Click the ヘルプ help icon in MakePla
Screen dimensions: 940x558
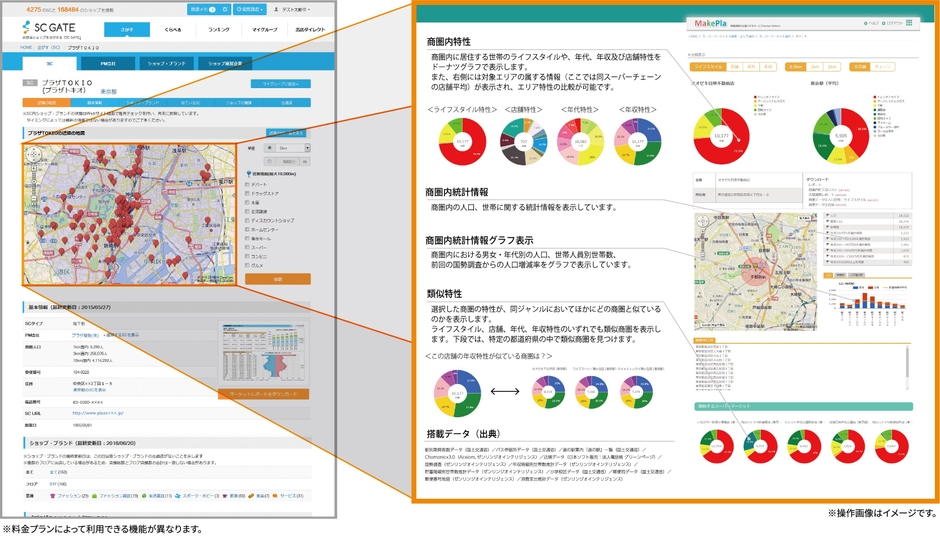point(867,22)
